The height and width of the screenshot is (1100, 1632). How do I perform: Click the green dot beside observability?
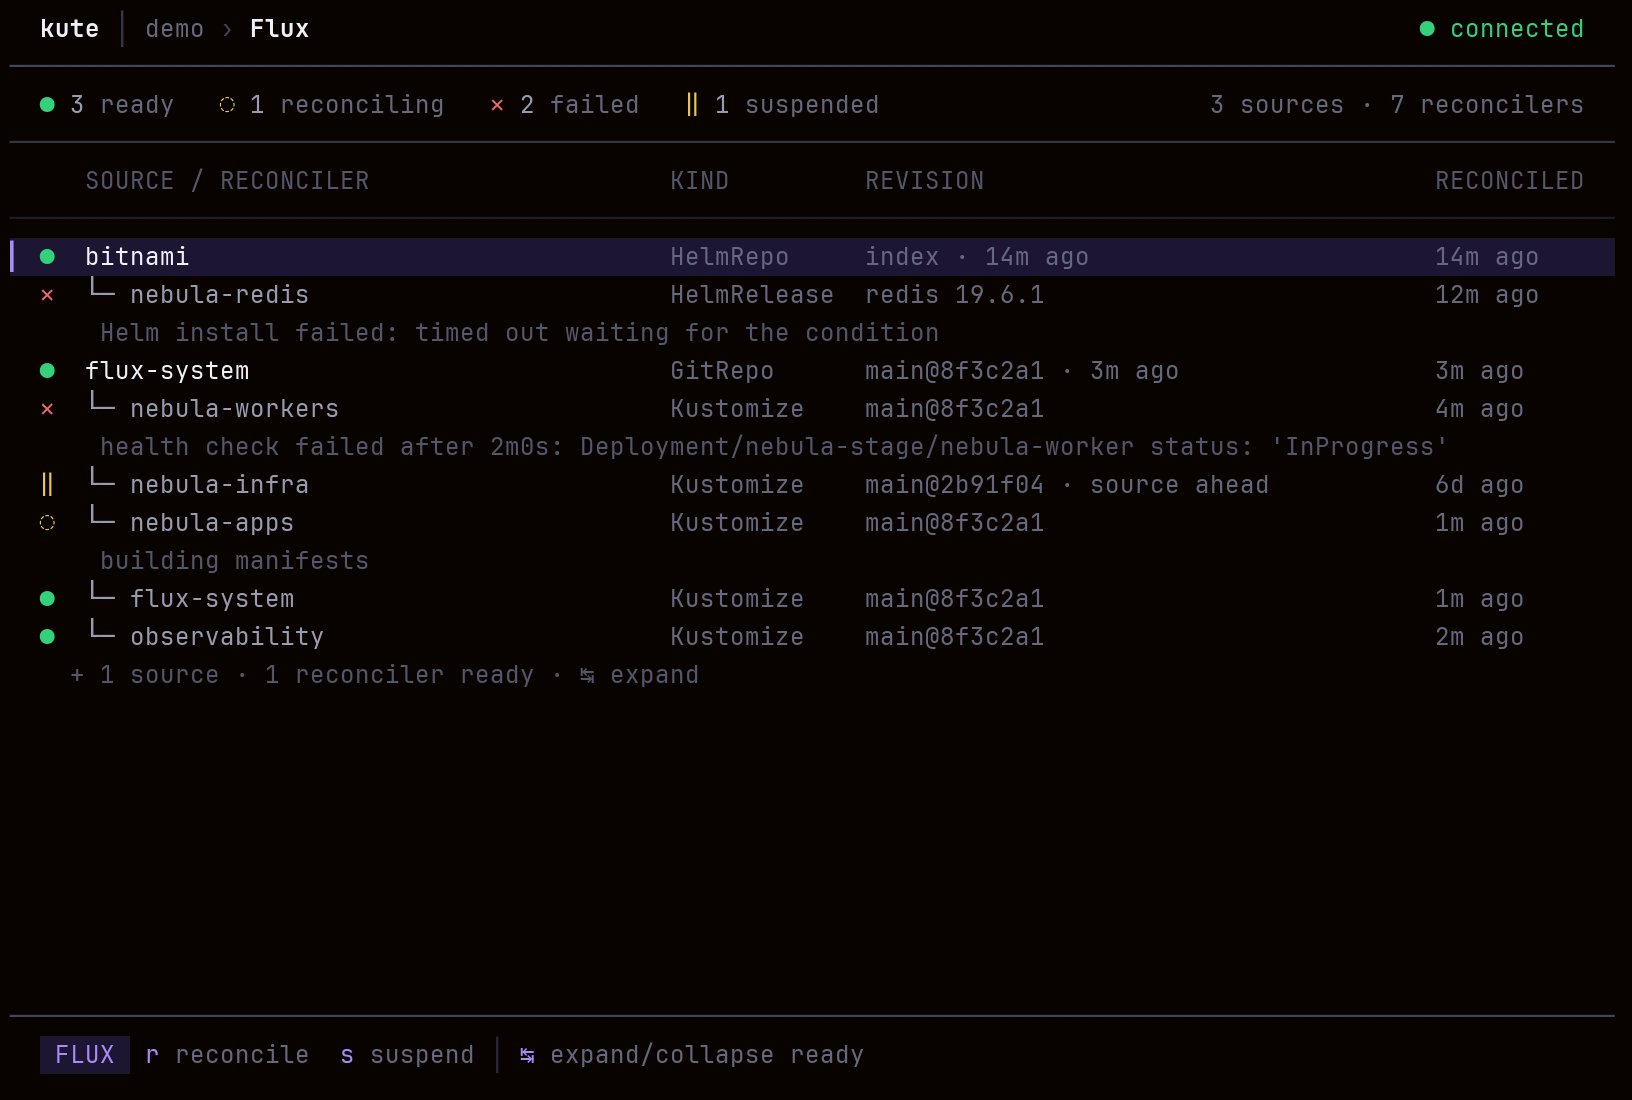[x=47, y=637]
